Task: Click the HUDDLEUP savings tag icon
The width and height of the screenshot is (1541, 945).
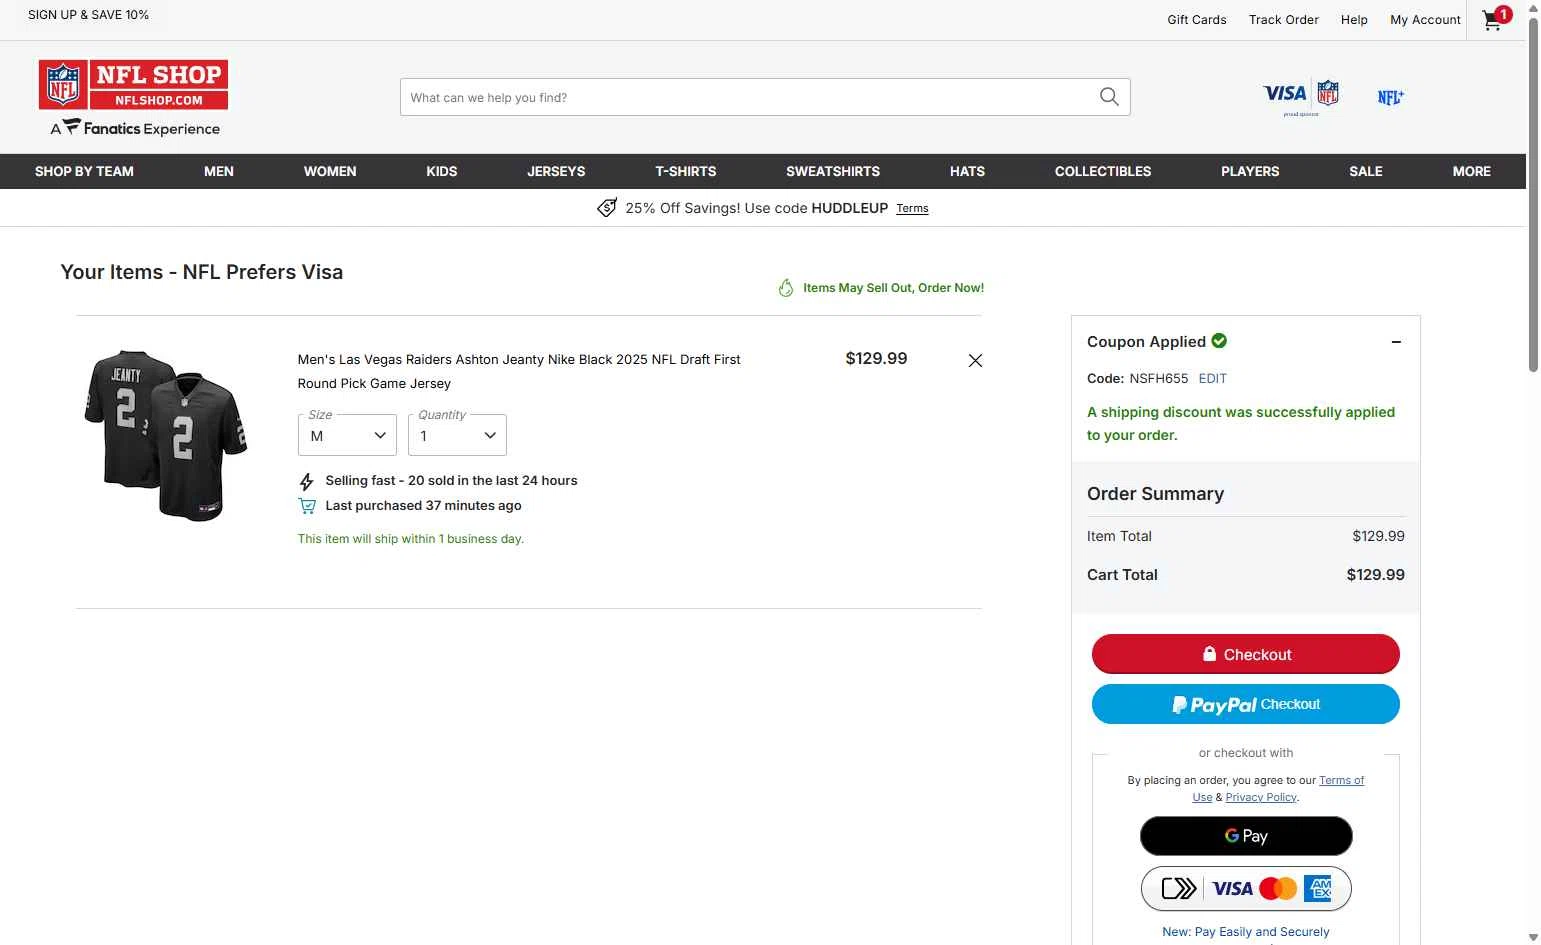Action: [607, 208]
